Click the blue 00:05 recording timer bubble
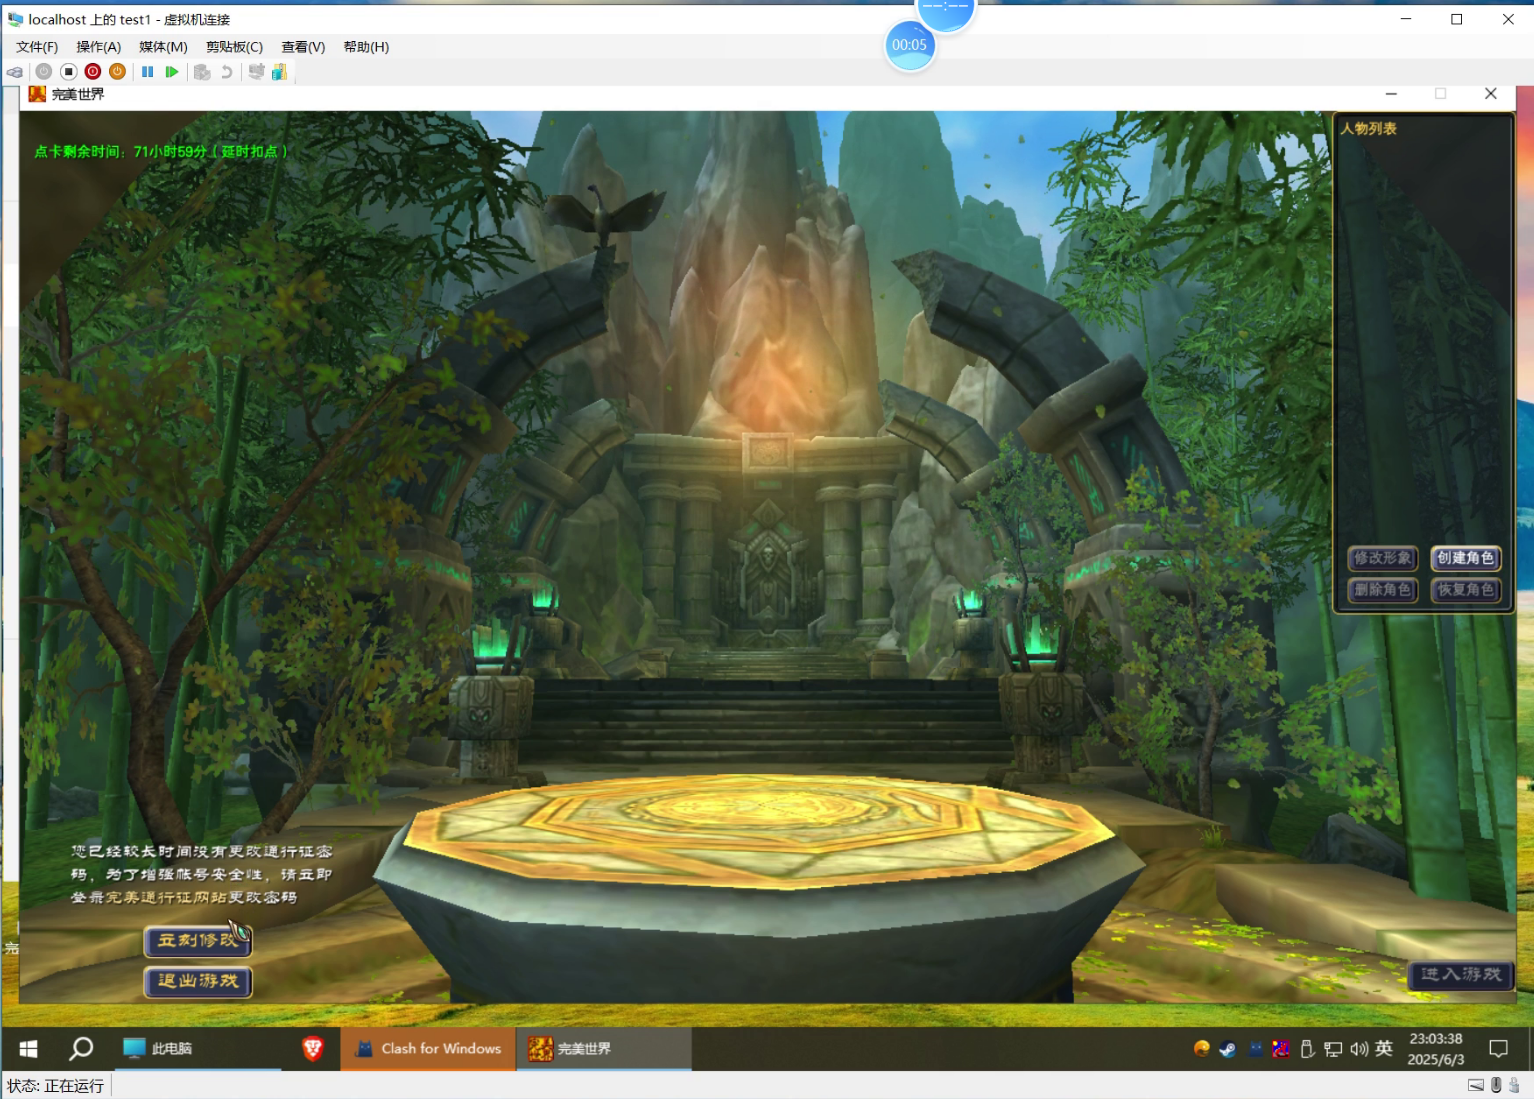Viewport: 1534px width, 1099px height. tap(910, 45)
